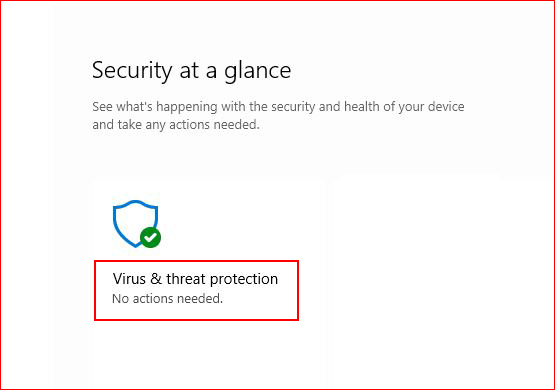Click the ampersand in Virus & threat
Viewport: 555px width, 390px height.
point(156,279)
